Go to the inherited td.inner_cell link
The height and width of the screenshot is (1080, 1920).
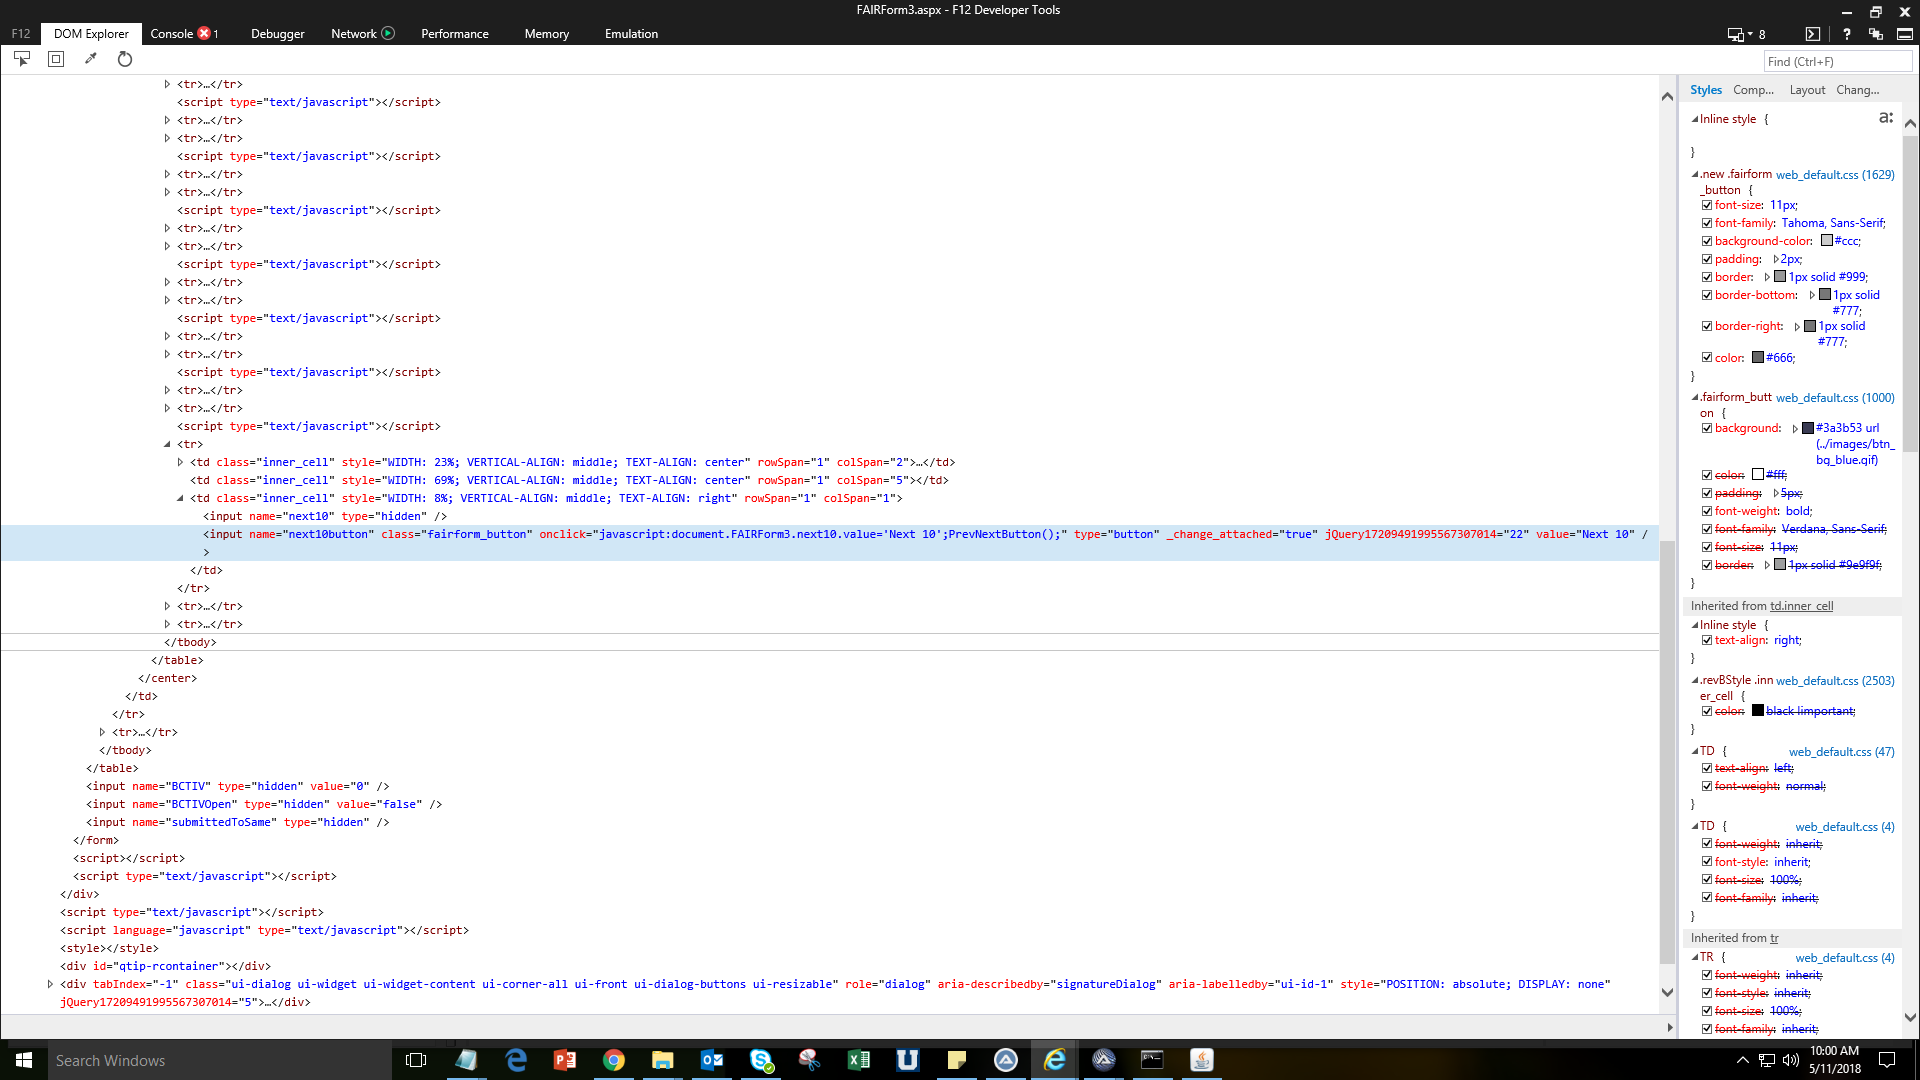click(1802, 606)
